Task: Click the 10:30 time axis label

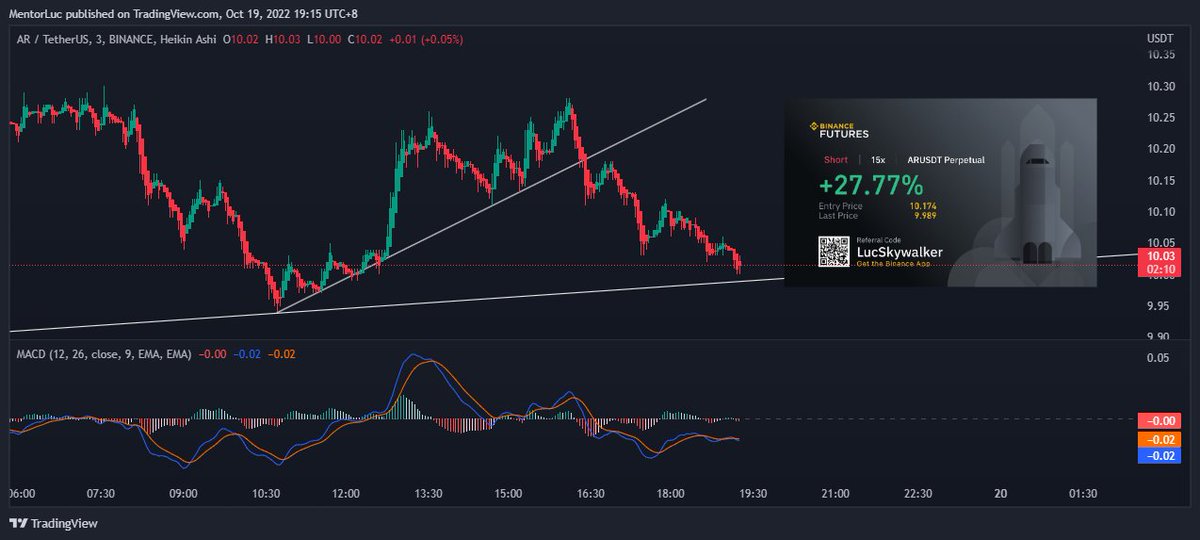Action: click(265, 493)
